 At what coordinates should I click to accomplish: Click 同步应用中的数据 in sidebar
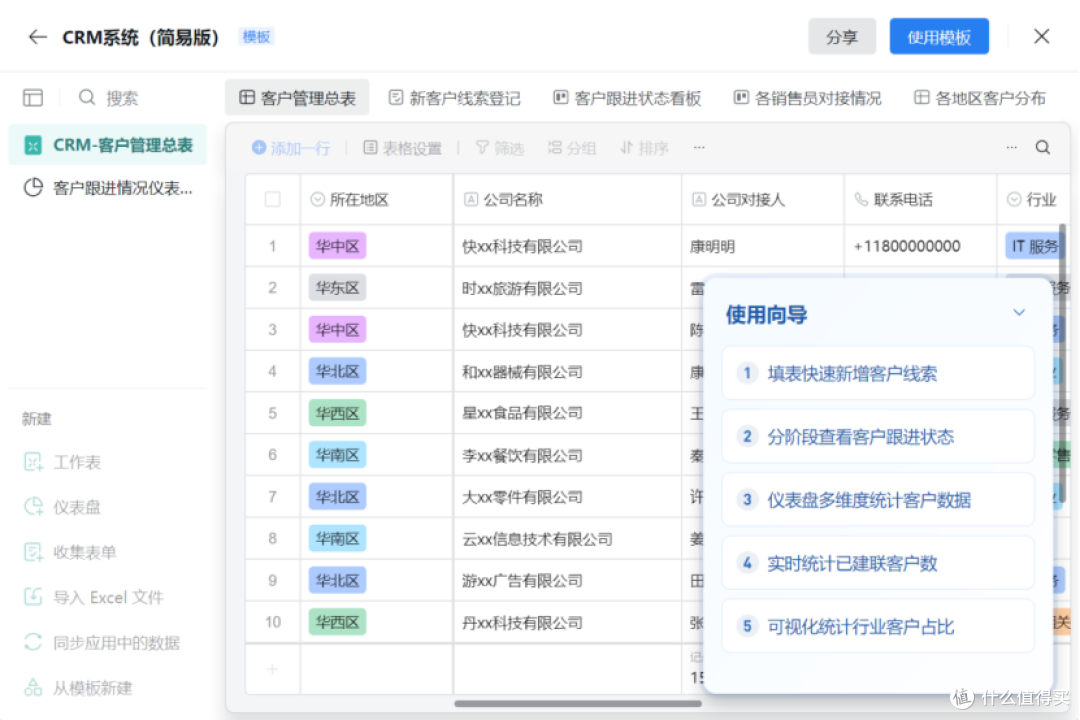[x=102, y=643]
